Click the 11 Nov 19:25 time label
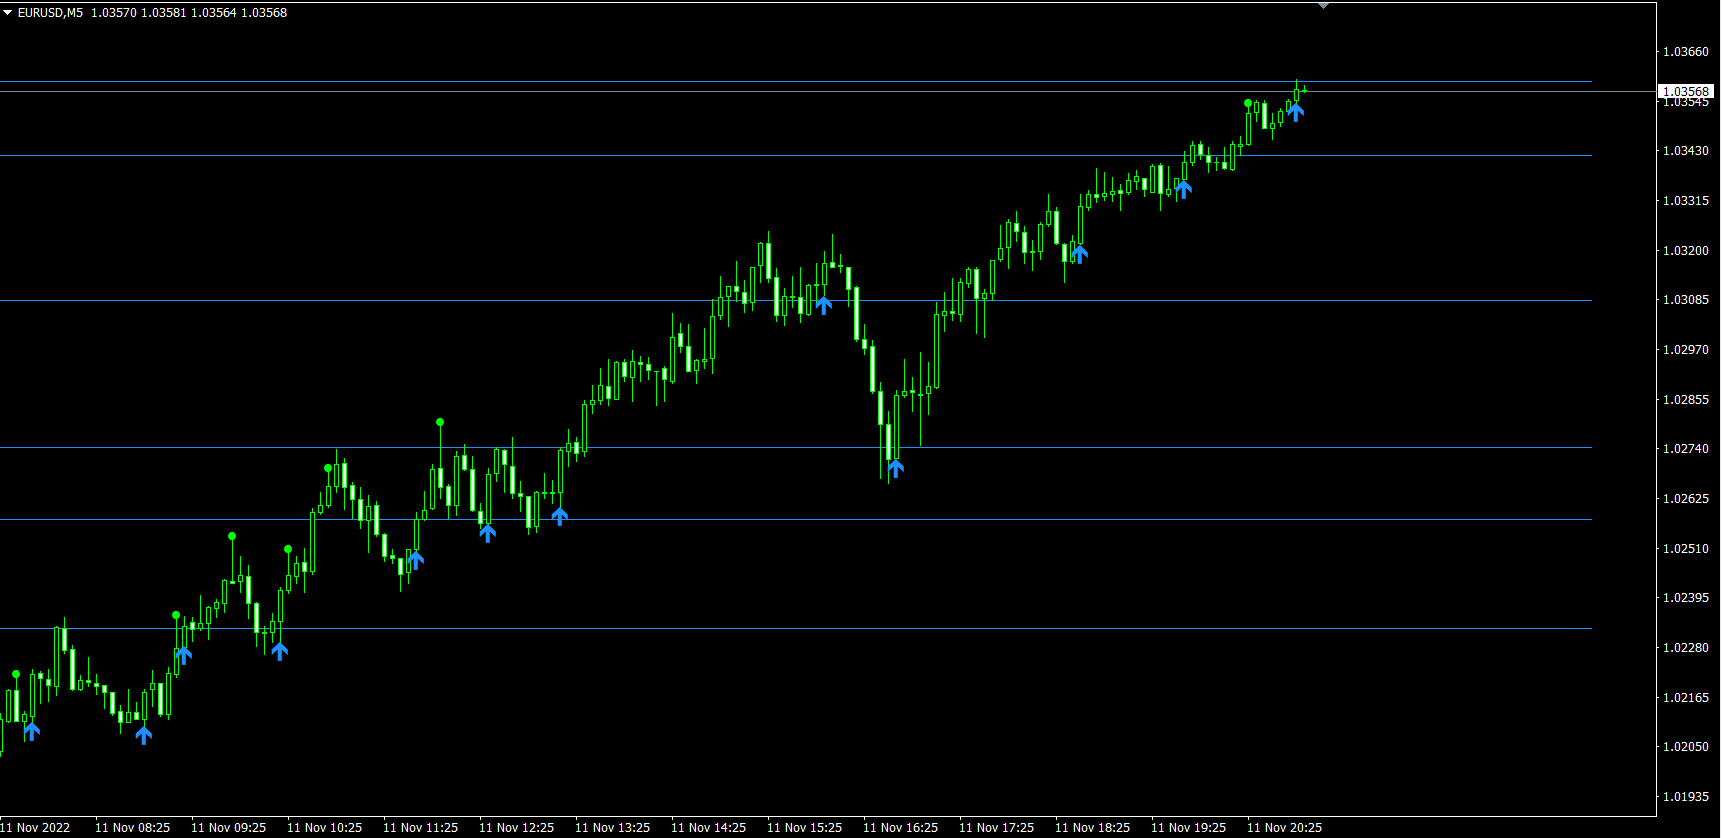Screen dimensions: 1722x838 coord(1189,828)
